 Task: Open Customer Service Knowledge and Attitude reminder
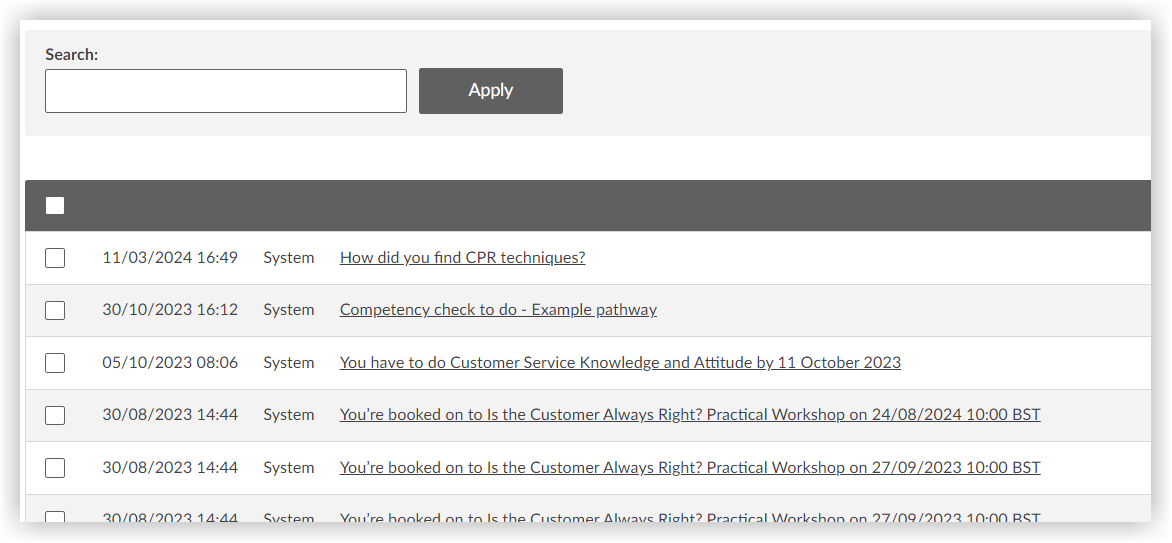620,363
